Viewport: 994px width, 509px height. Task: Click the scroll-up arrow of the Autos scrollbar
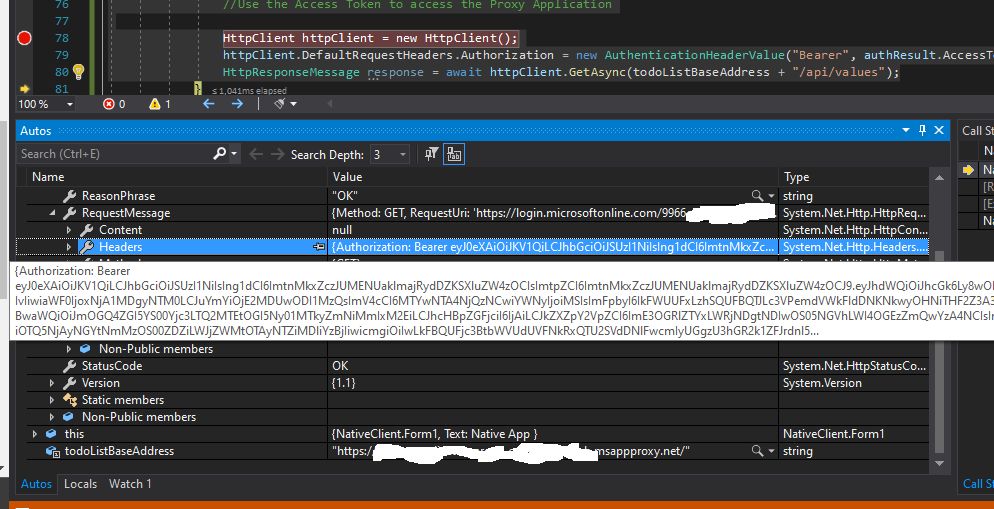pos(939,177)
